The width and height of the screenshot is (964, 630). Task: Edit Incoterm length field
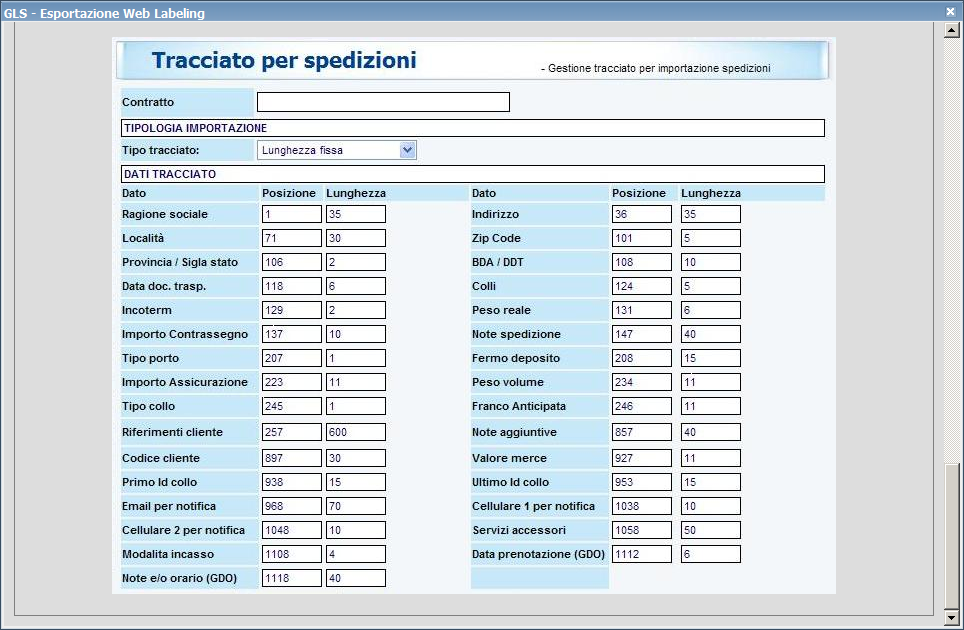tap(356, 310)
